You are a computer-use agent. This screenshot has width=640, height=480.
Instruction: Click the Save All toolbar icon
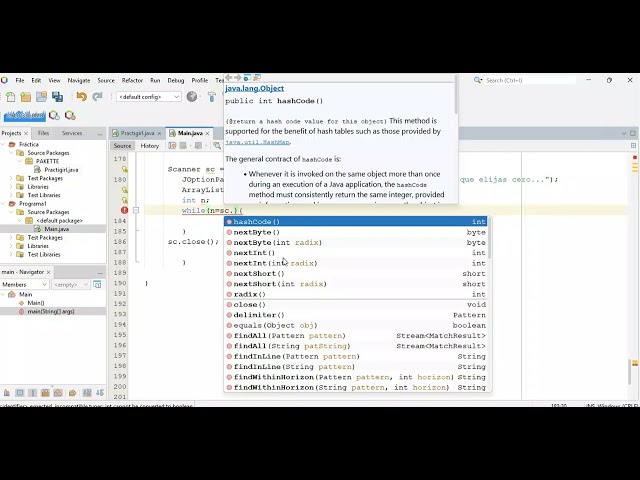coord(58,97)
